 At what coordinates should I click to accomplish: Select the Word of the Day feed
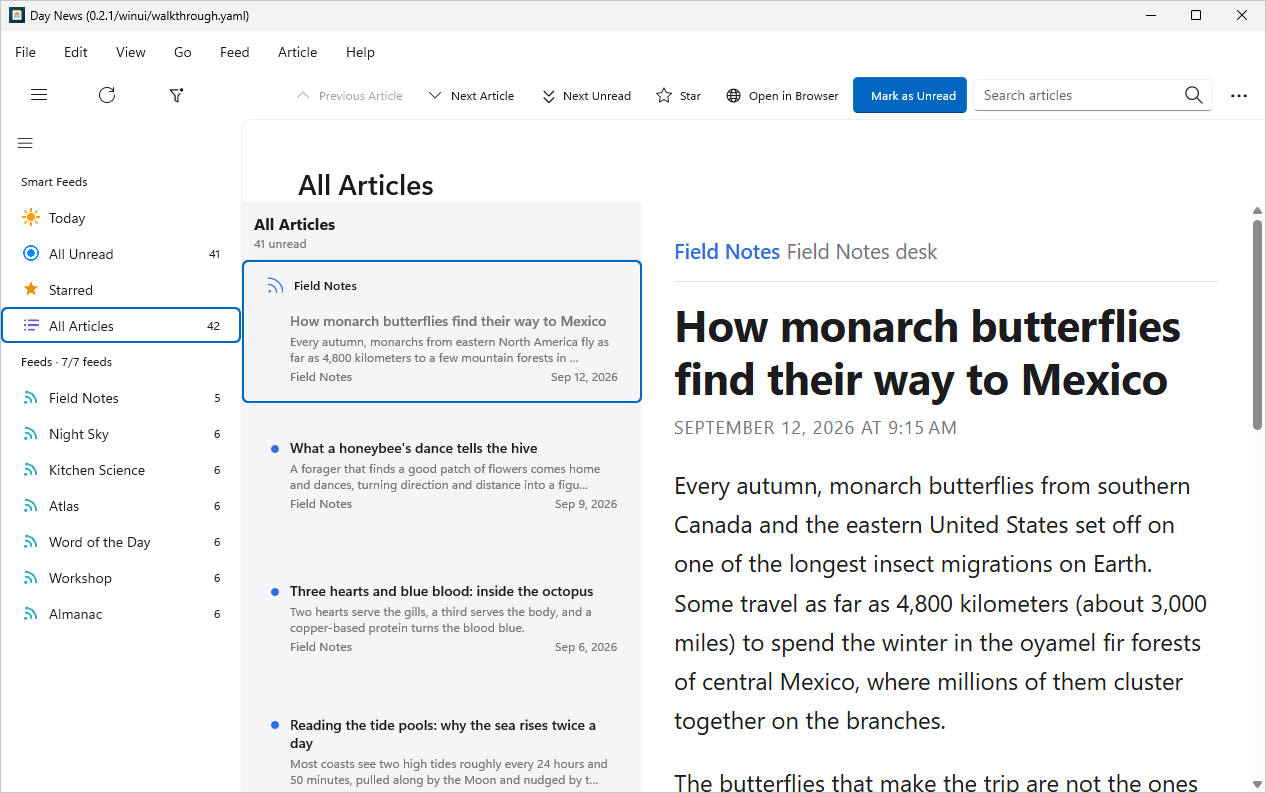[121, 542]
